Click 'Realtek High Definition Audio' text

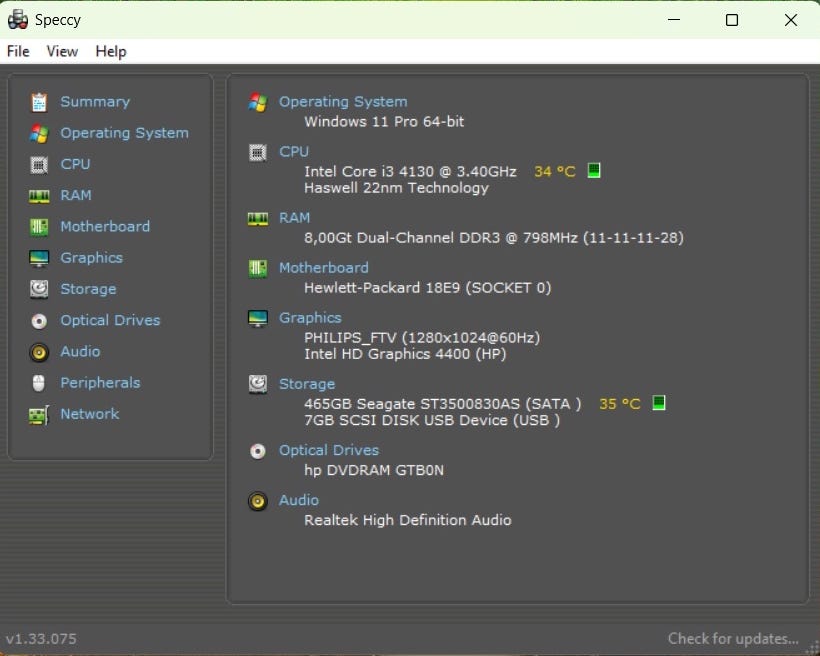(x=408, y=521)
